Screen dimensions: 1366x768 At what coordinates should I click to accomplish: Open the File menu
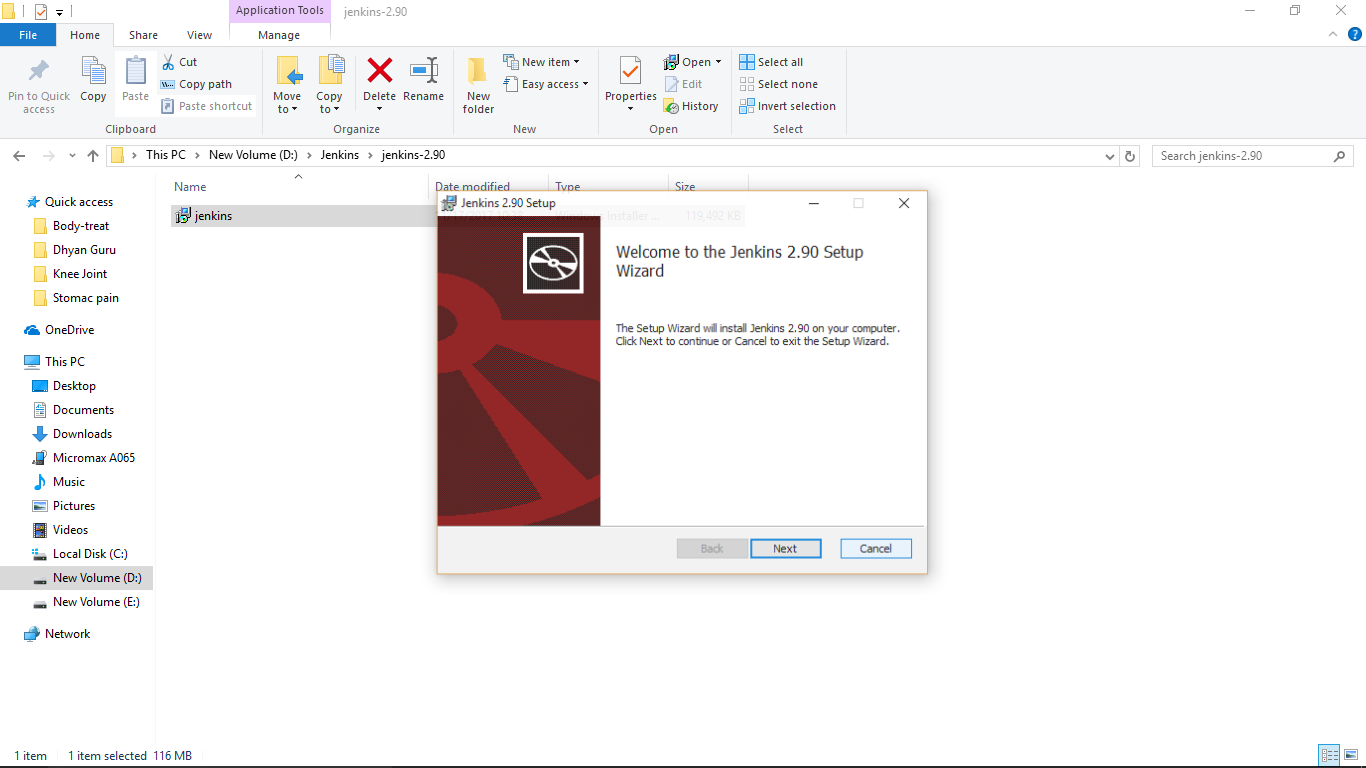(x=28, y=33)
